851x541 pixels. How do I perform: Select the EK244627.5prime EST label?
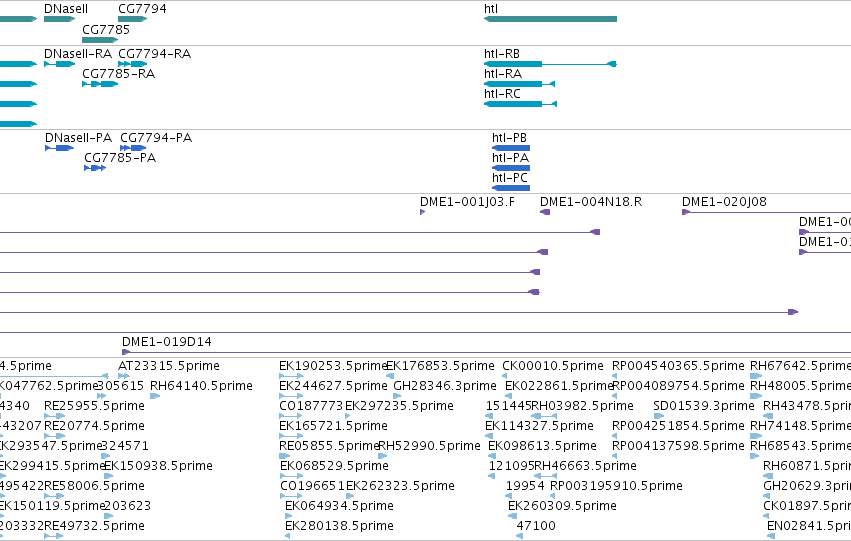(333, 386)
